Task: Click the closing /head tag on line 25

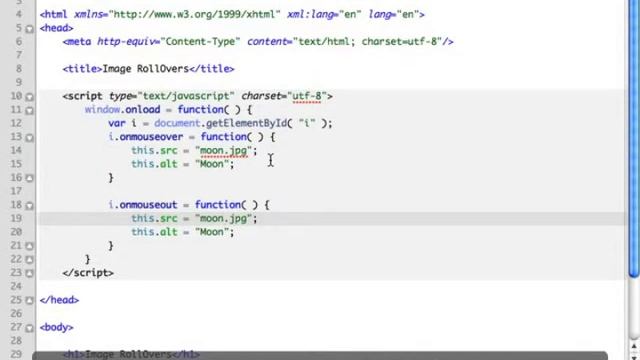Action: click(x=59, y=300)
